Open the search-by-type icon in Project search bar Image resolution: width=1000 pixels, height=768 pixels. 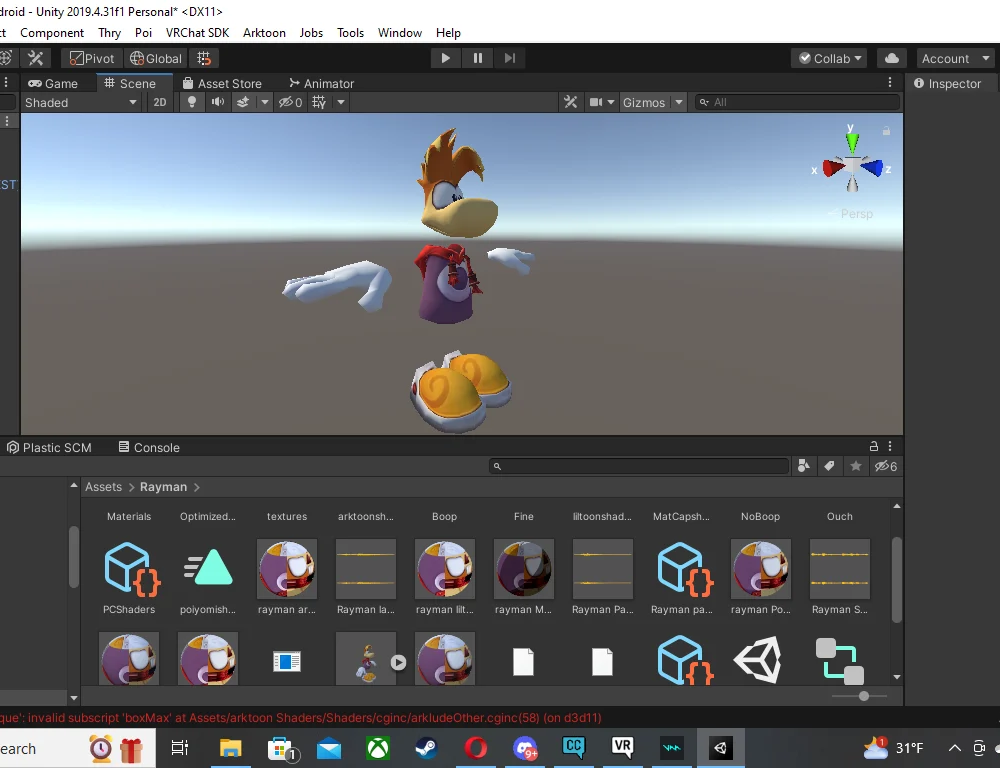[x=804, y=466]
